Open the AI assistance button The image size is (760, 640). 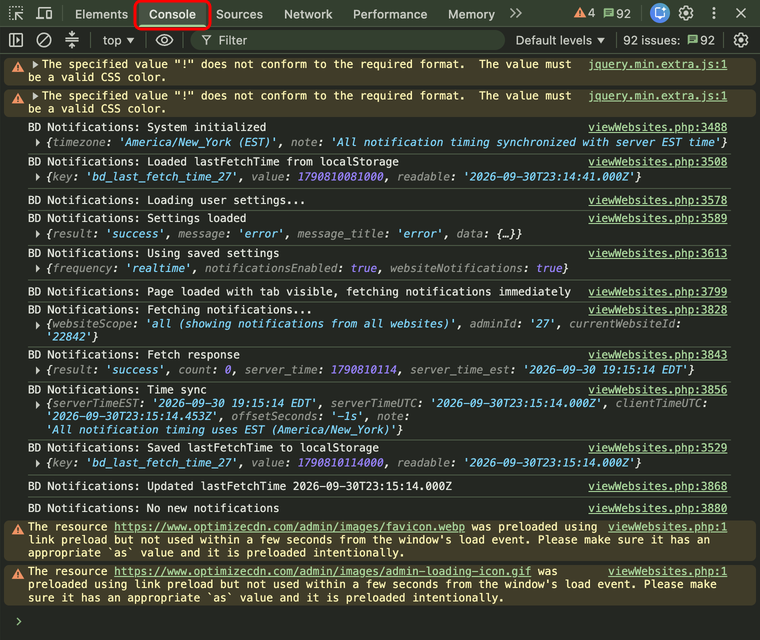[x=660, y=14]
